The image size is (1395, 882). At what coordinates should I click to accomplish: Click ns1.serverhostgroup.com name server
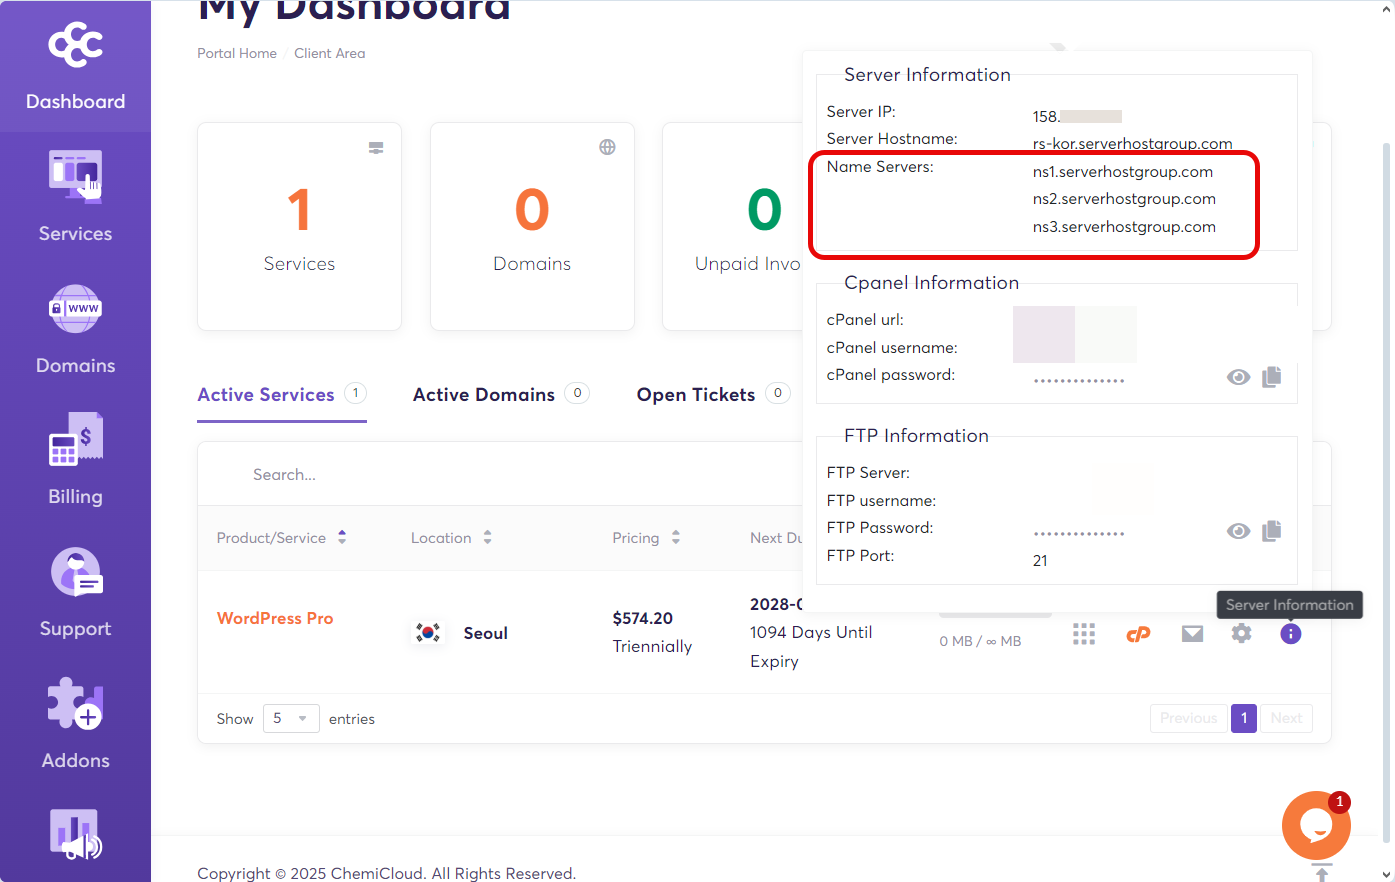tap(1123, 172)
